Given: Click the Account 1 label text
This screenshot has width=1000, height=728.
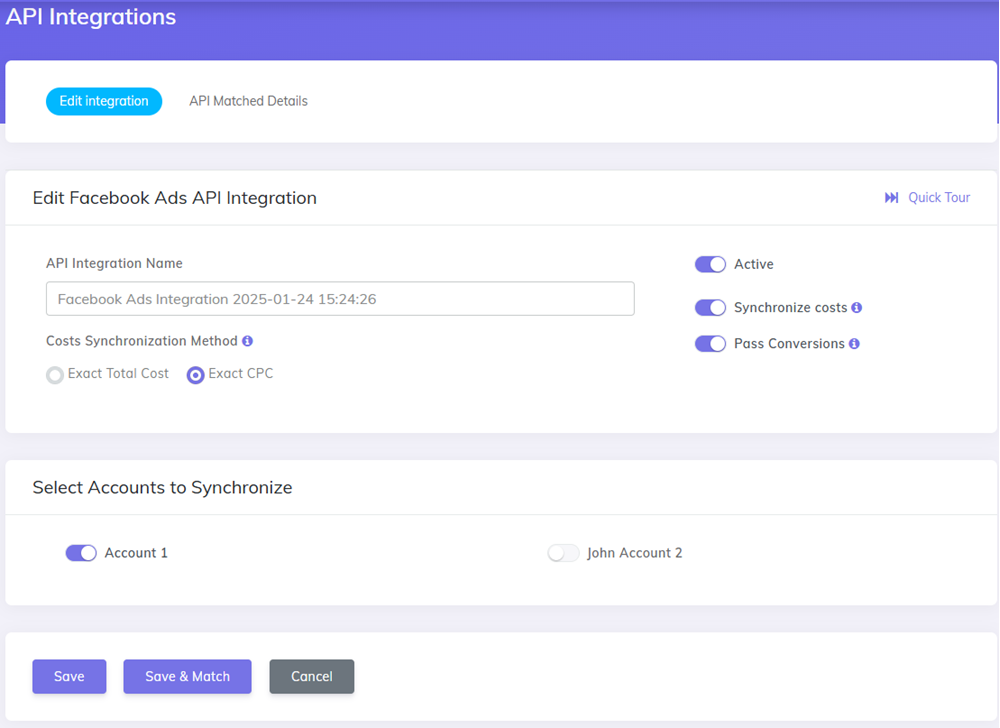Looking at the screenshot, I should coord(136,553).
